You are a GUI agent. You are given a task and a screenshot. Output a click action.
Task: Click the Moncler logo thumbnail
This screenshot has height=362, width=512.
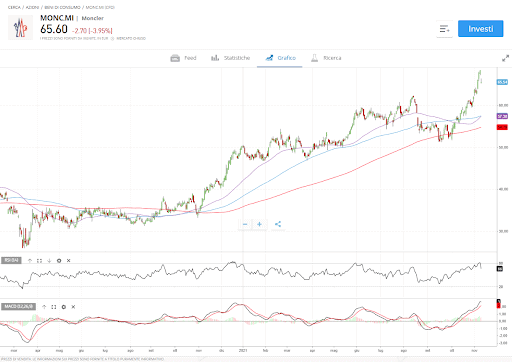20,28
